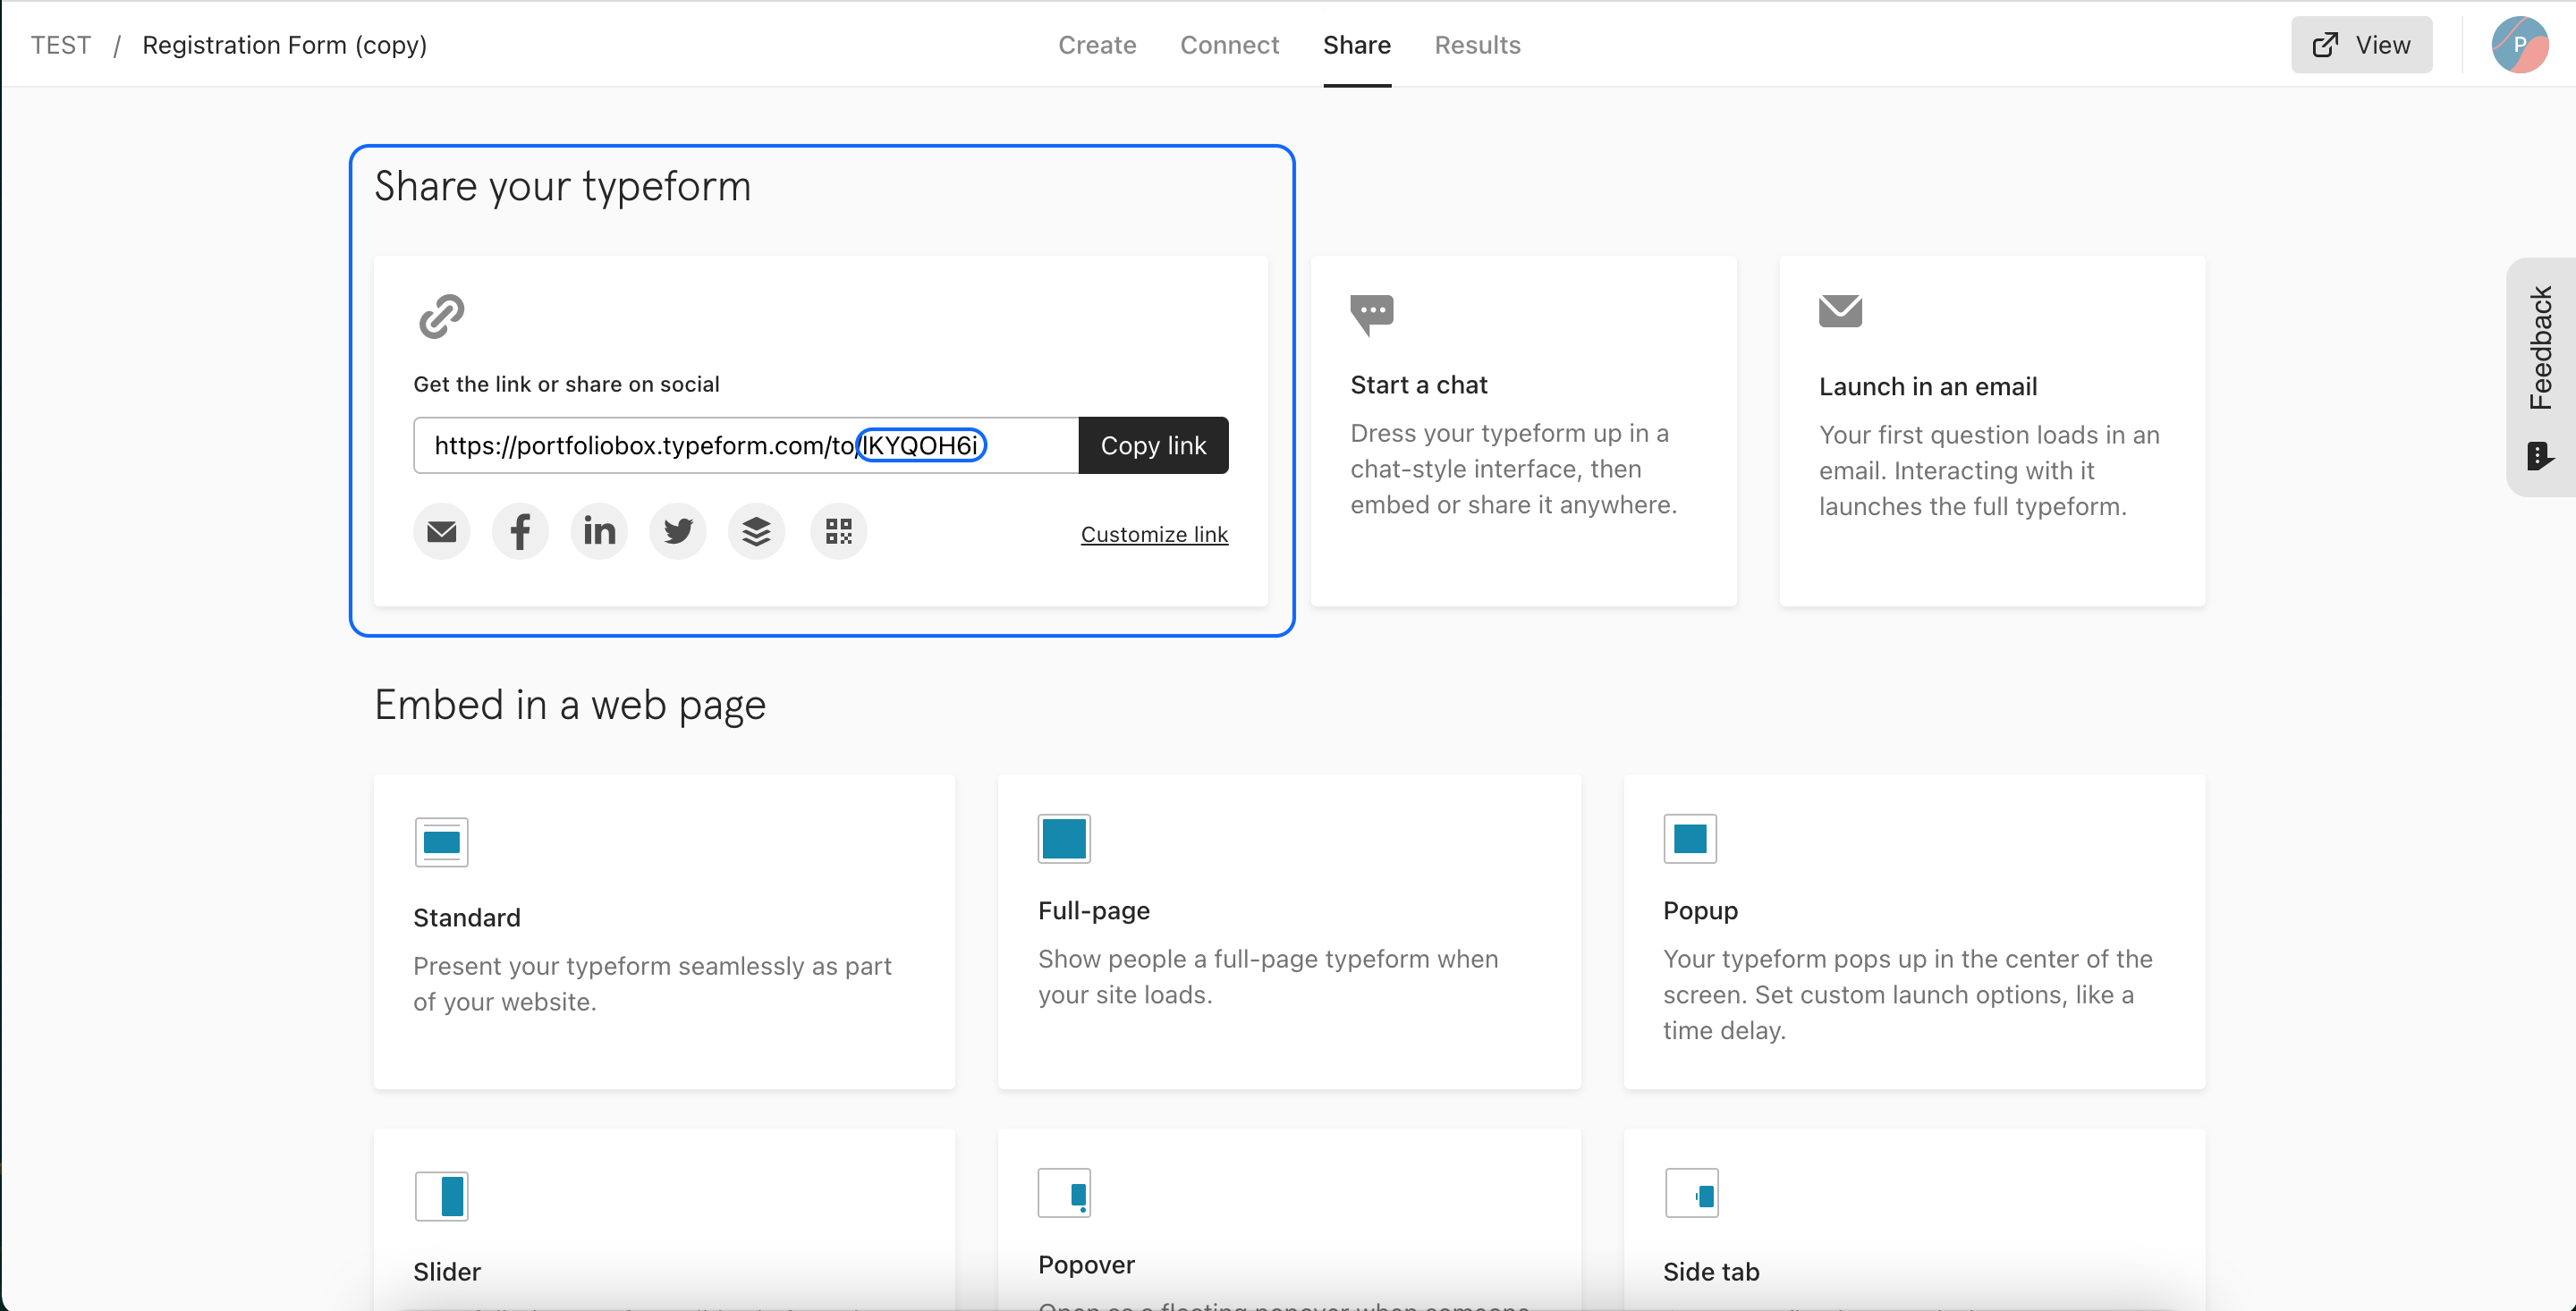Open the Create tab
Screen dimensions: 2576x1311
pos(1097,45)
